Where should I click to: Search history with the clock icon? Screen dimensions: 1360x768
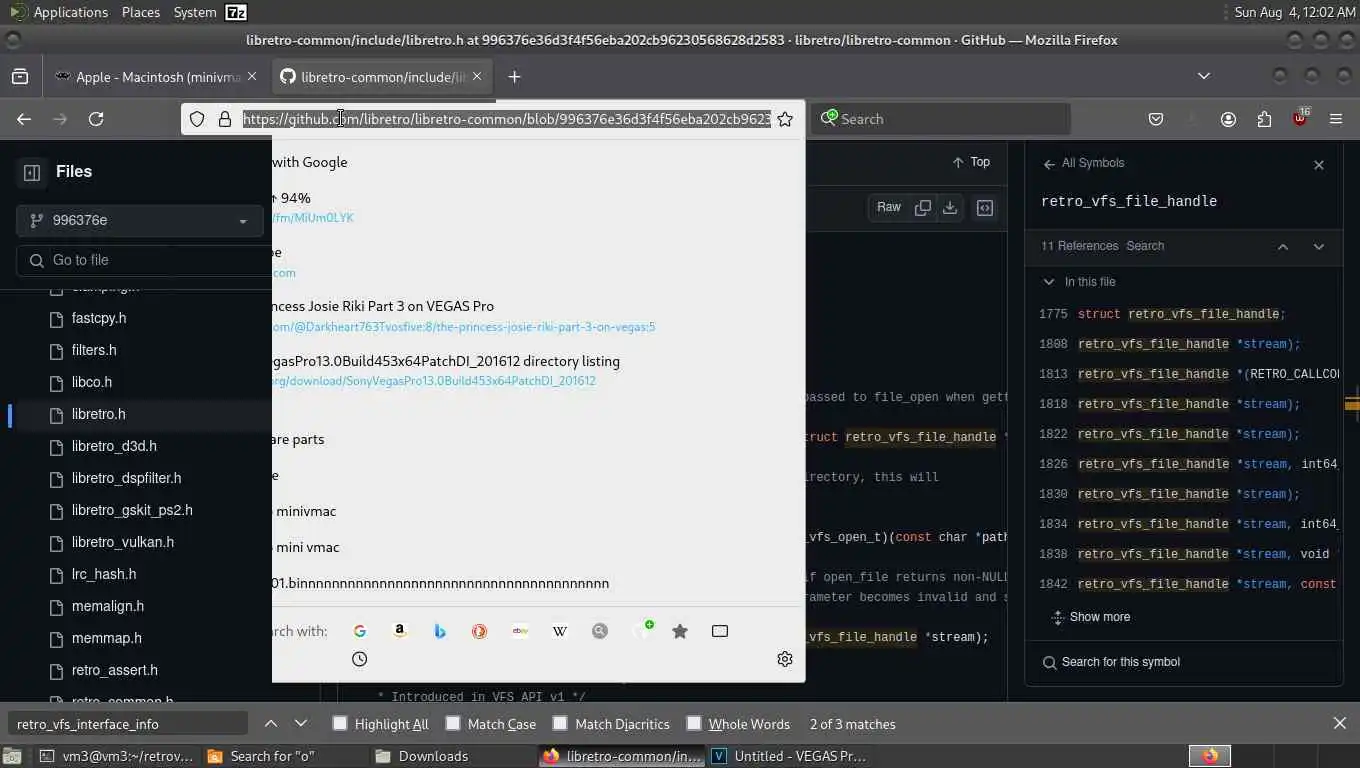360,659
